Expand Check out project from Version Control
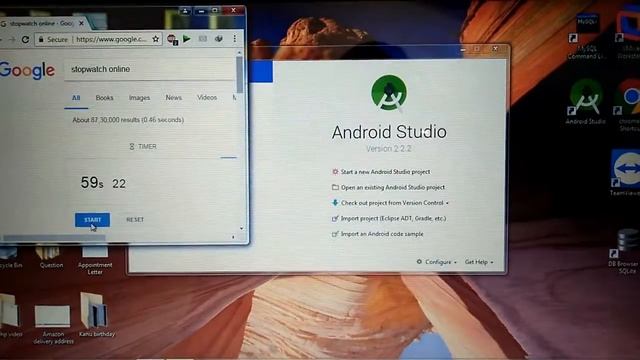 [395, 203]
